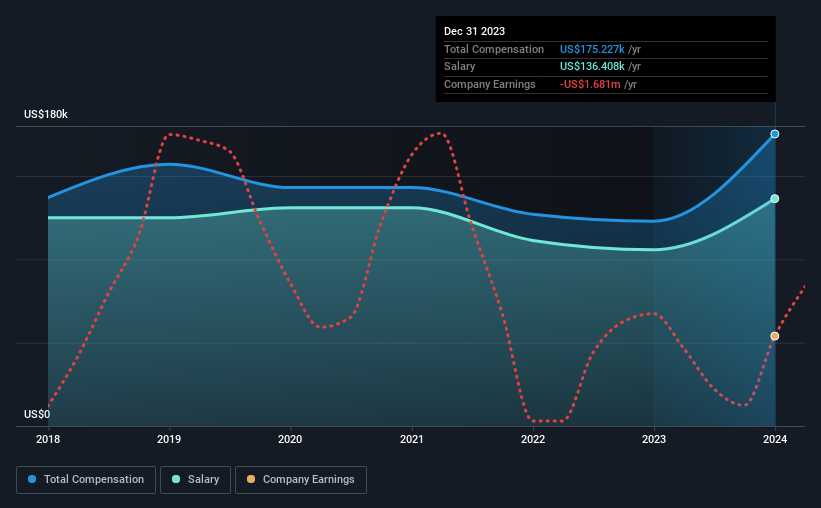Viewport: 821px width, 508px height.
Task: Click the US$136.408k salary value
Action: pos(592,67)
